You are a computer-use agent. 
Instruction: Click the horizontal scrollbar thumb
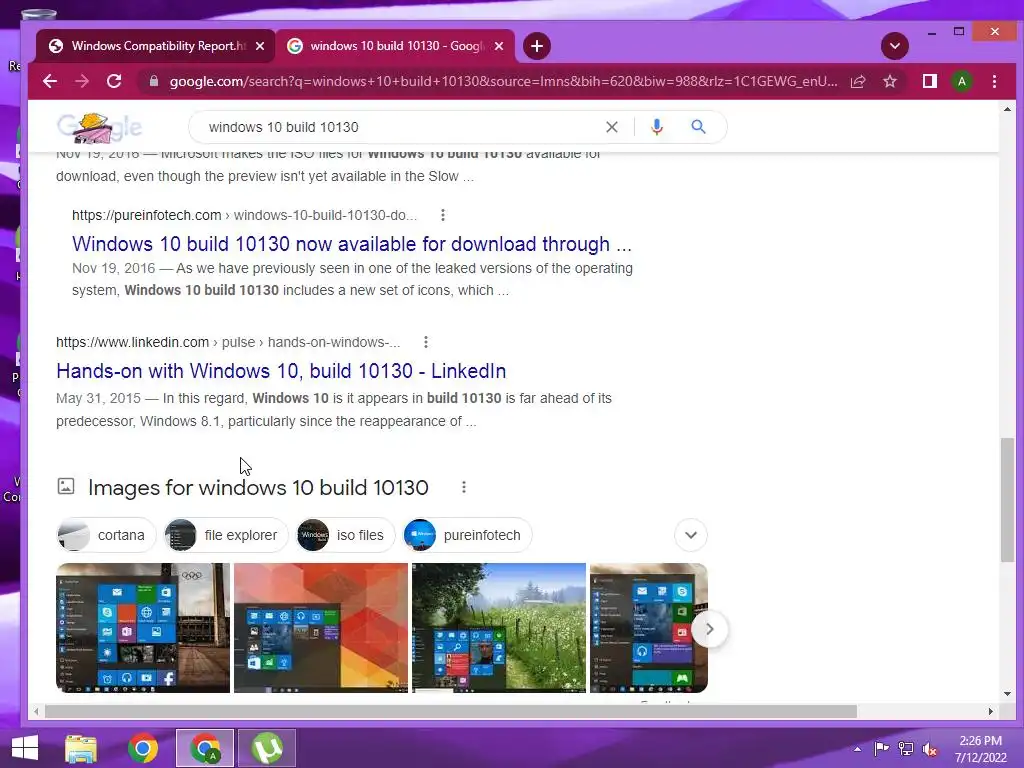point(451,711)
